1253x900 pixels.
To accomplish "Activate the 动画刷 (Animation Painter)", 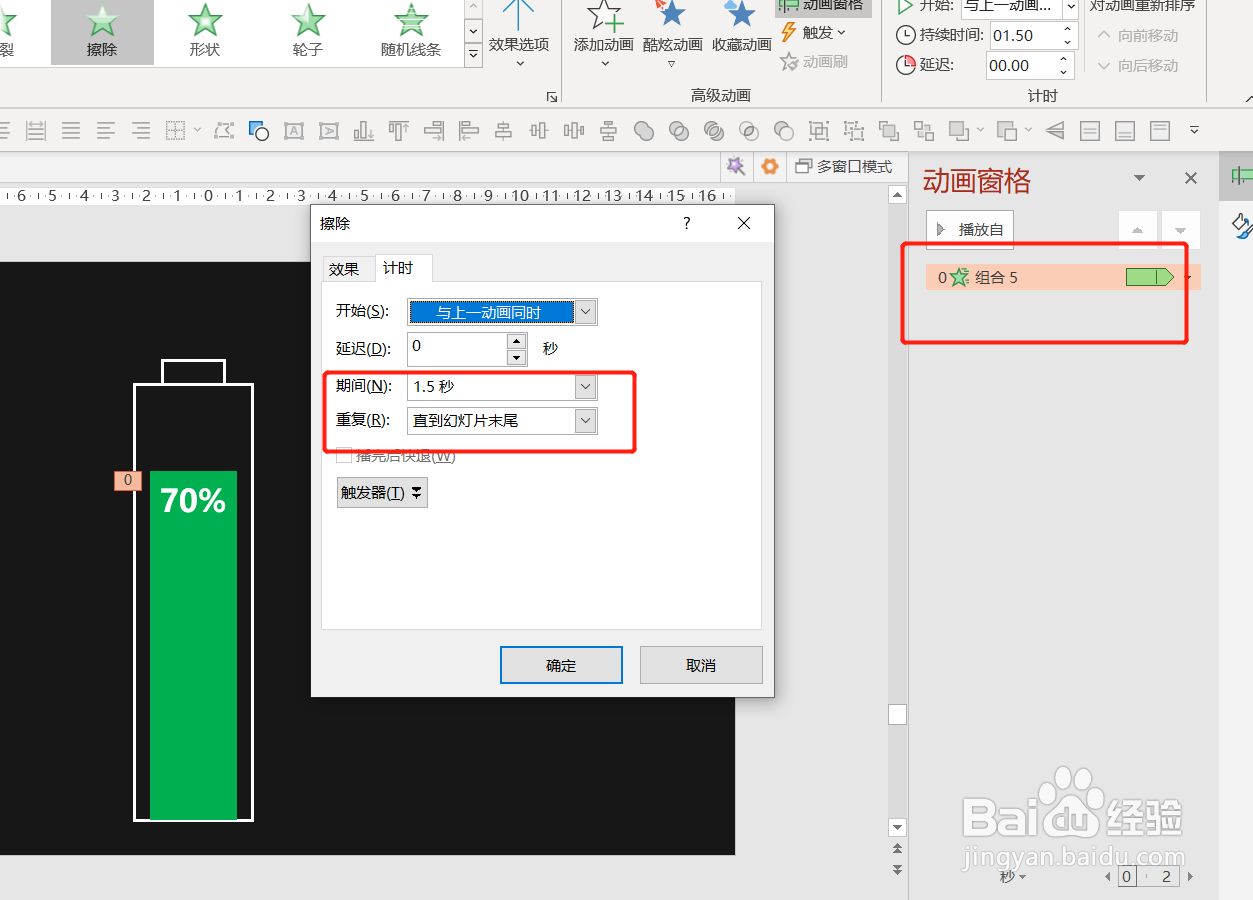I will click(815, 62).
